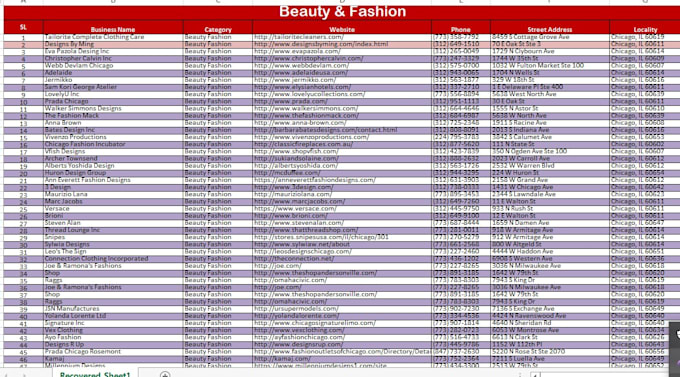Select the Designs R Up cell
The image size is (680, 377).
click(113, 345)
